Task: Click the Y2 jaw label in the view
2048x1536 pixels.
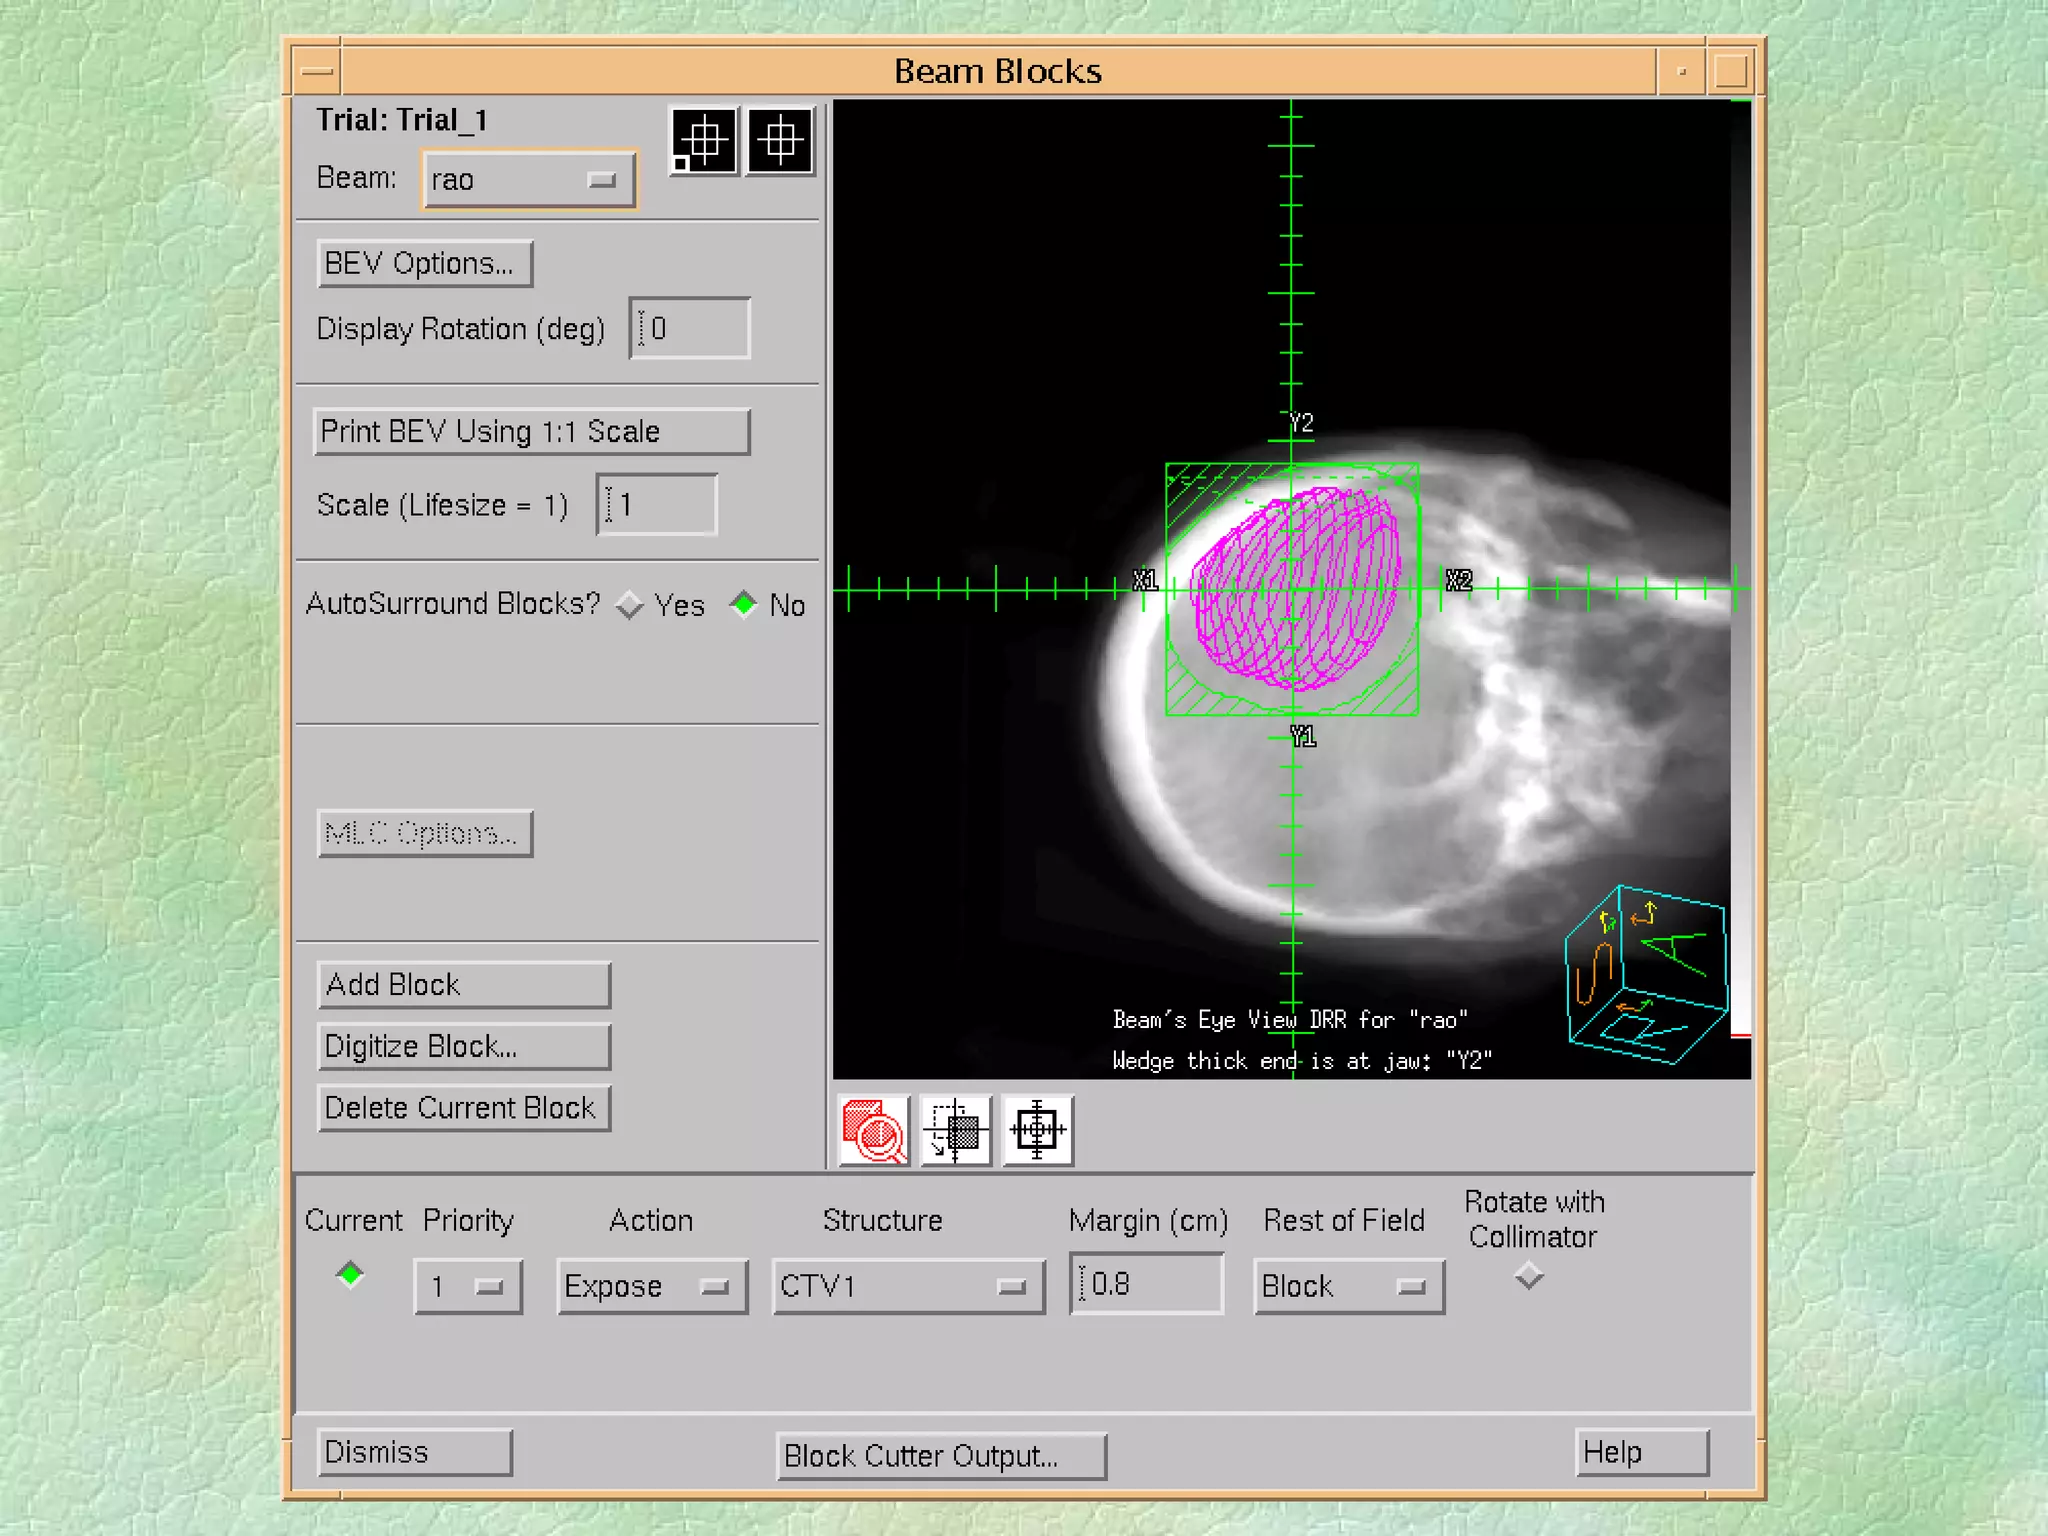Action: tap(1301, 423)
